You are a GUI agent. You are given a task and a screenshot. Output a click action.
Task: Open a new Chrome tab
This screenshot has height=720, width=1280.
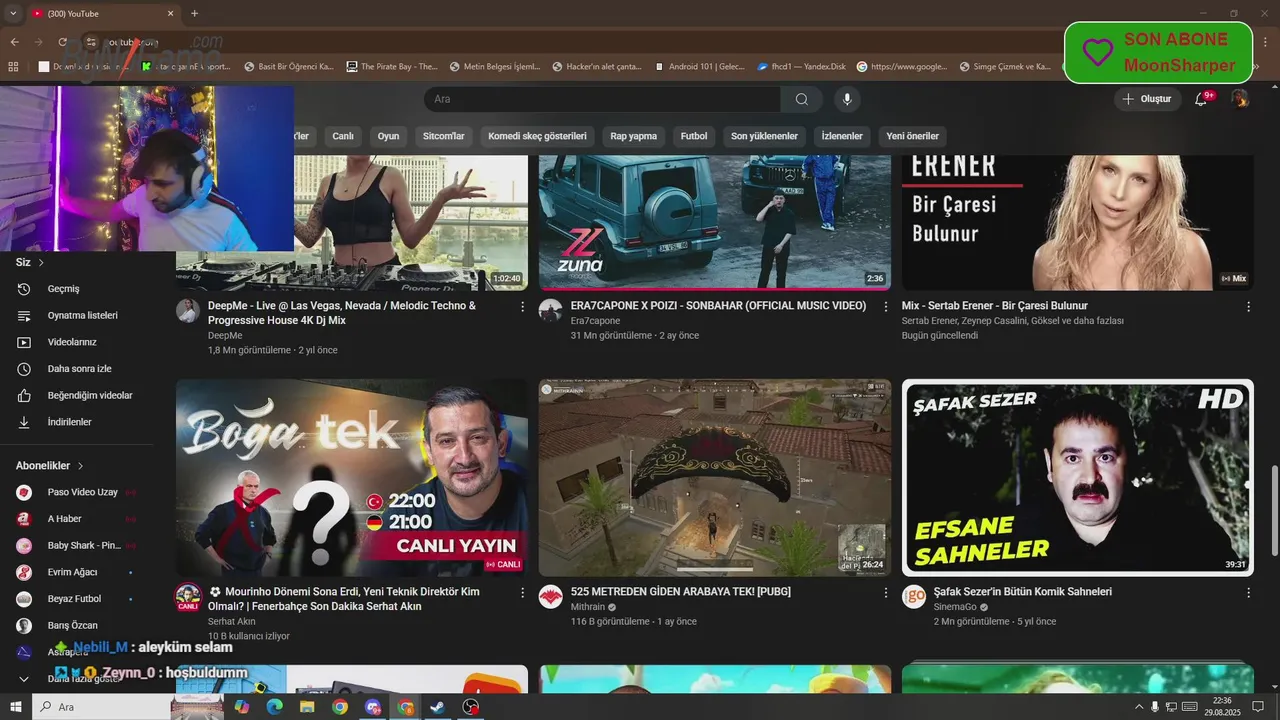194,14
